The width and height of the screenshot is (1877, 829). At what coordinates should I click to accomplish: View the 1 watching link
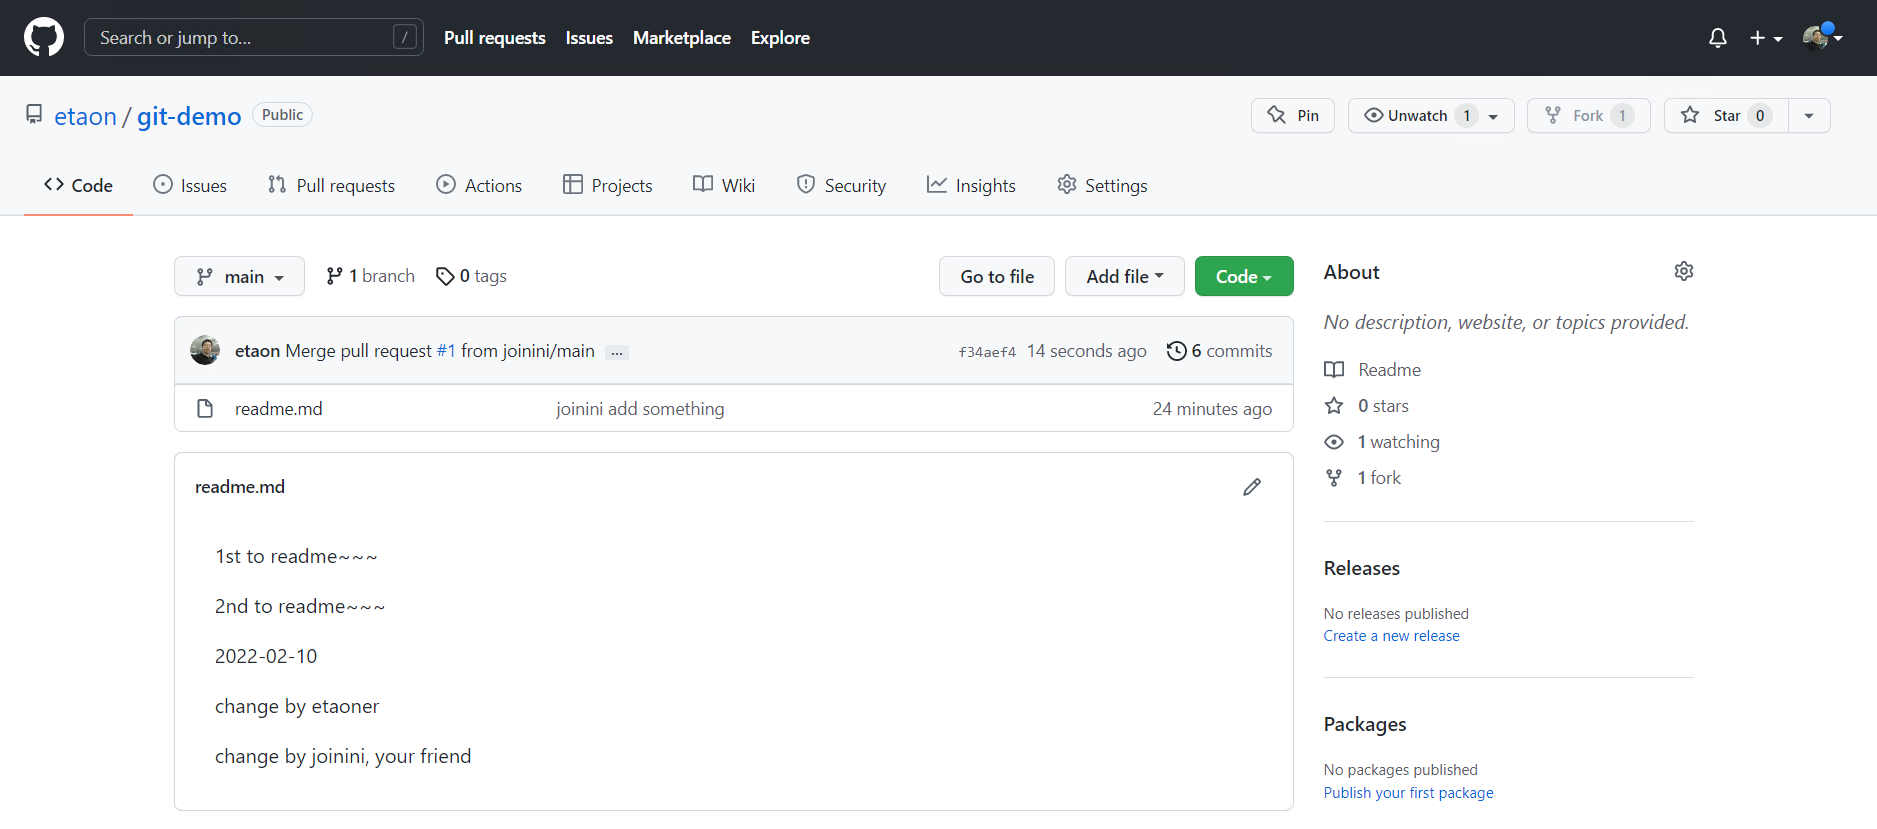(1382, 442)
